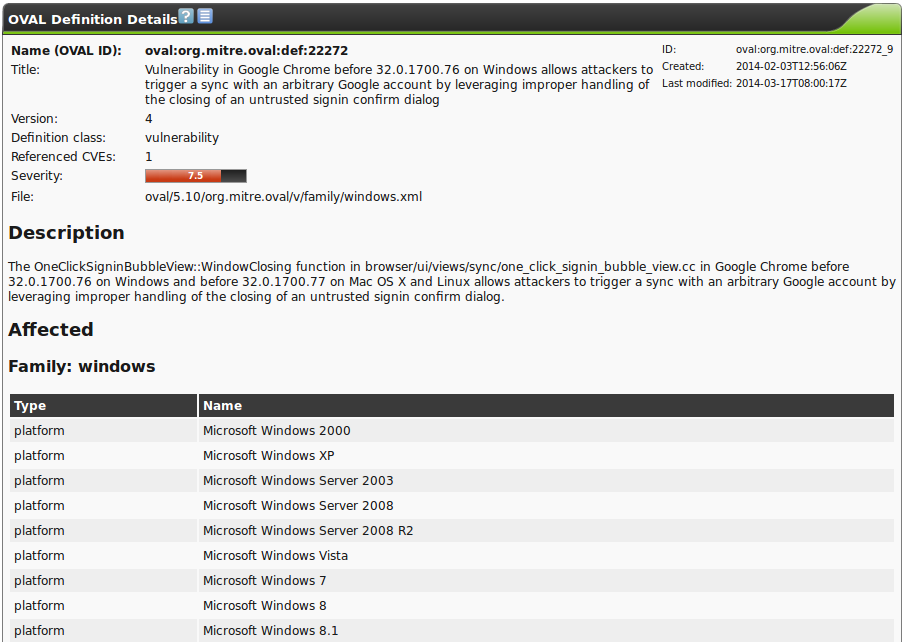Select the Microsoft Windows 8.1 row

pos(452,630)
